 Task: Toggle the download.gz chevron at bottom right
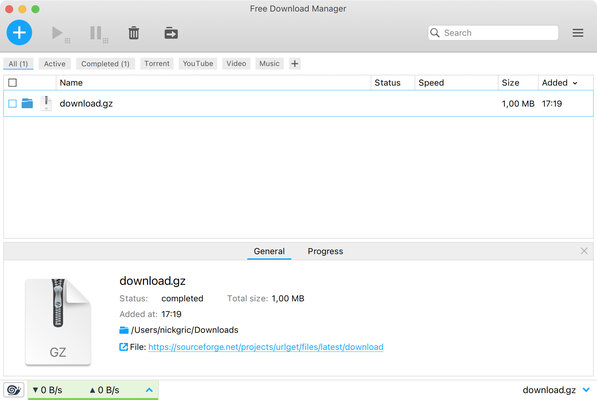click(586, 390)
